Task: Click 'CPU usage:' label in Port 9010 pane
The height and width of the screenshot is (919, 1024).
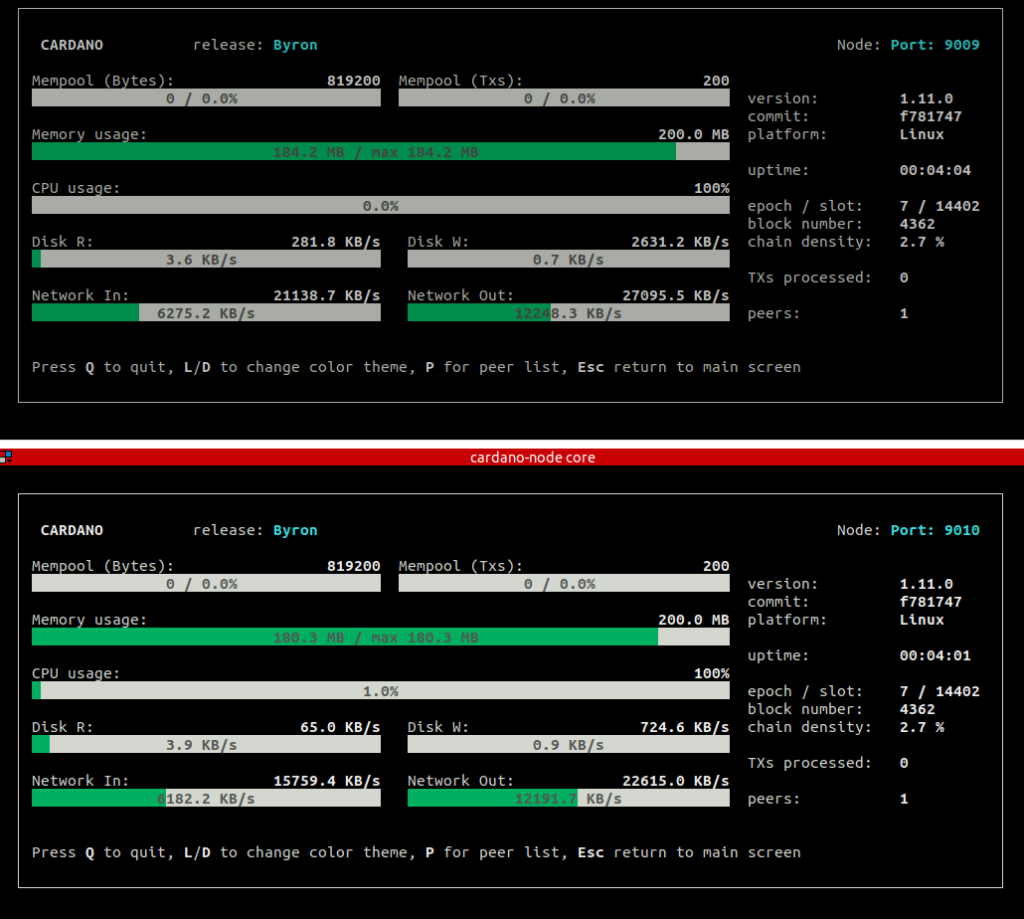Action: click(76, 673)
